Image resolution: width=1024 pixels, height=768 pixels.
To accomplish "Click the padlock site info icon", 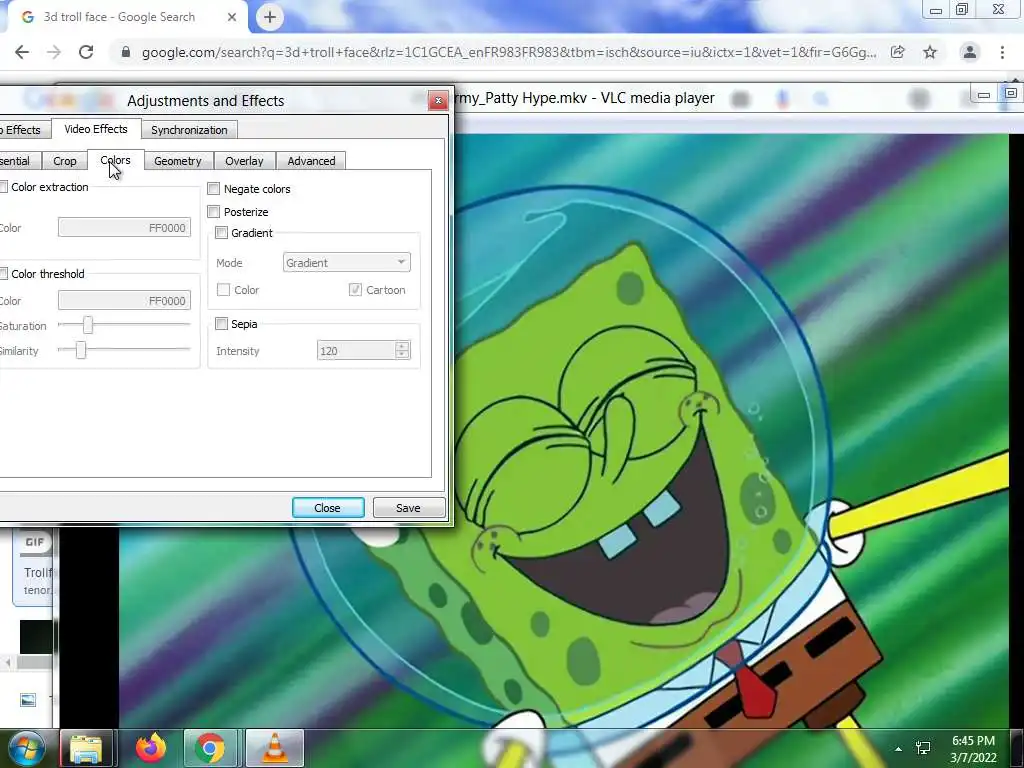I will [126, 52].
